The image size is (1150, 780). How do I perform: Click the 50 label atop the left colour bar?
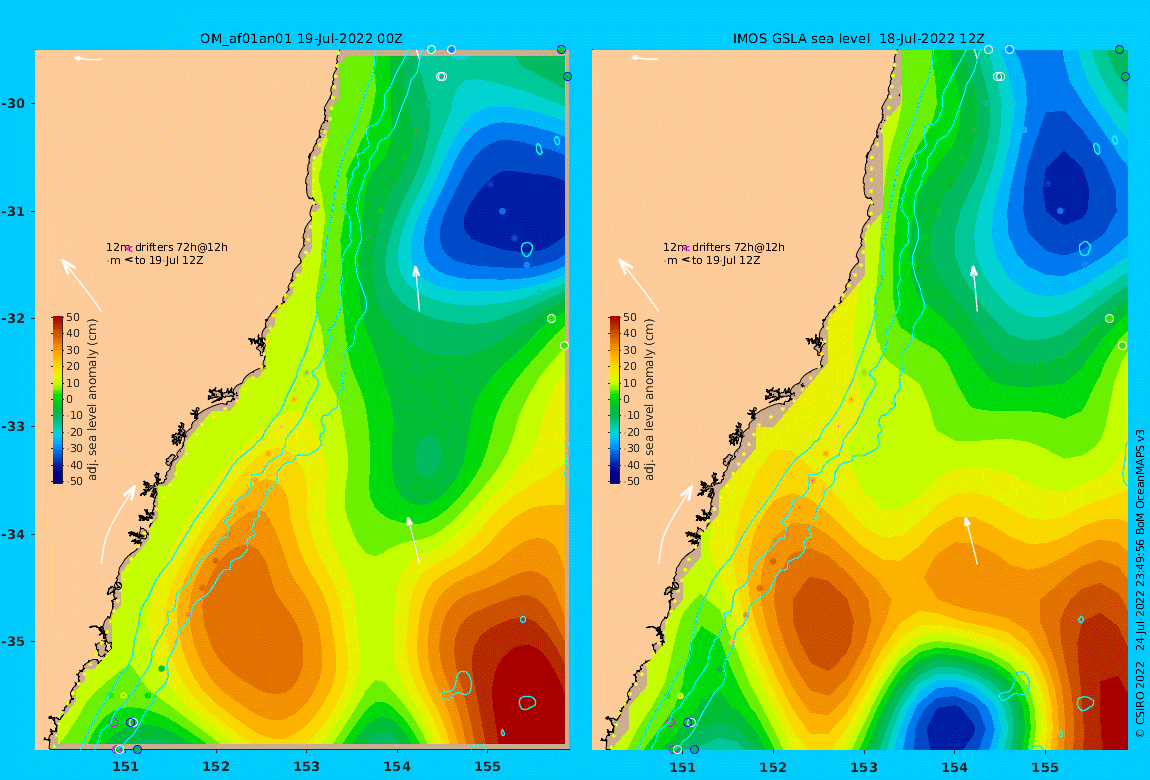click(73, 317)
